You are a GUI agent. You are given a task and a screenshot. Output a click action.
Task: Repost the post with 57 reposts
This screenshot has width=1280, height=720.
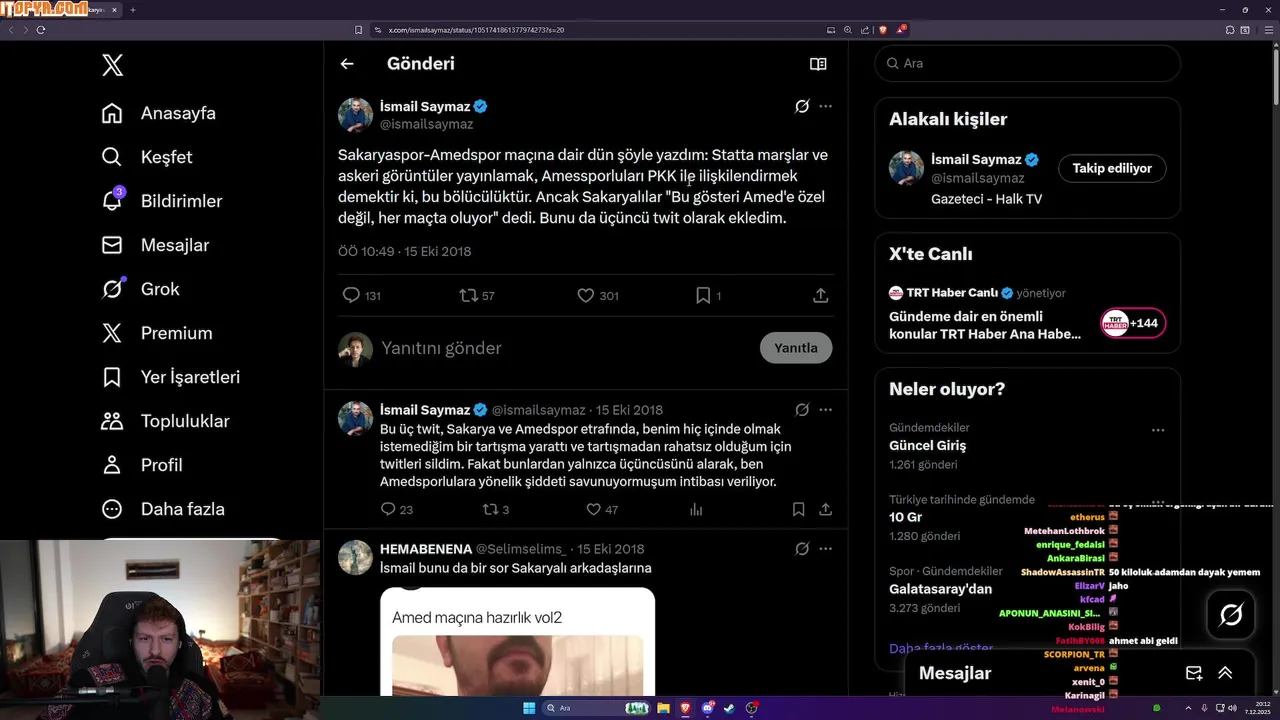pyautogui.click(x=477, y=296)
